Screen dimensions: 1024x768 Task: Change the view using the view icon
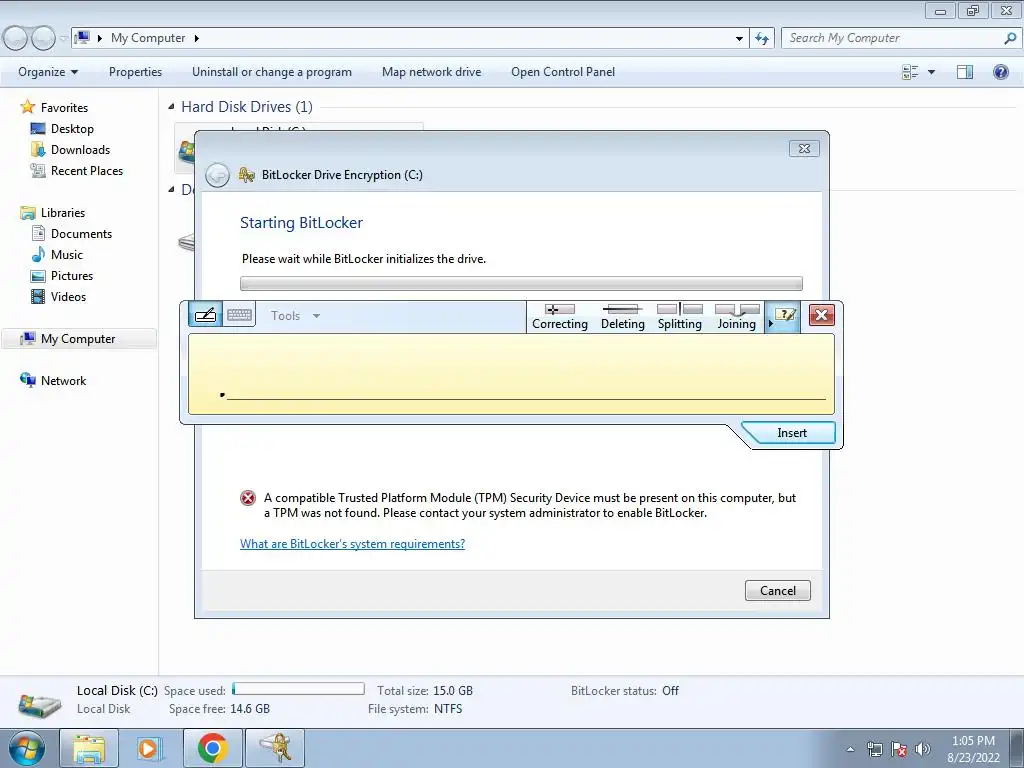[910, 72]
